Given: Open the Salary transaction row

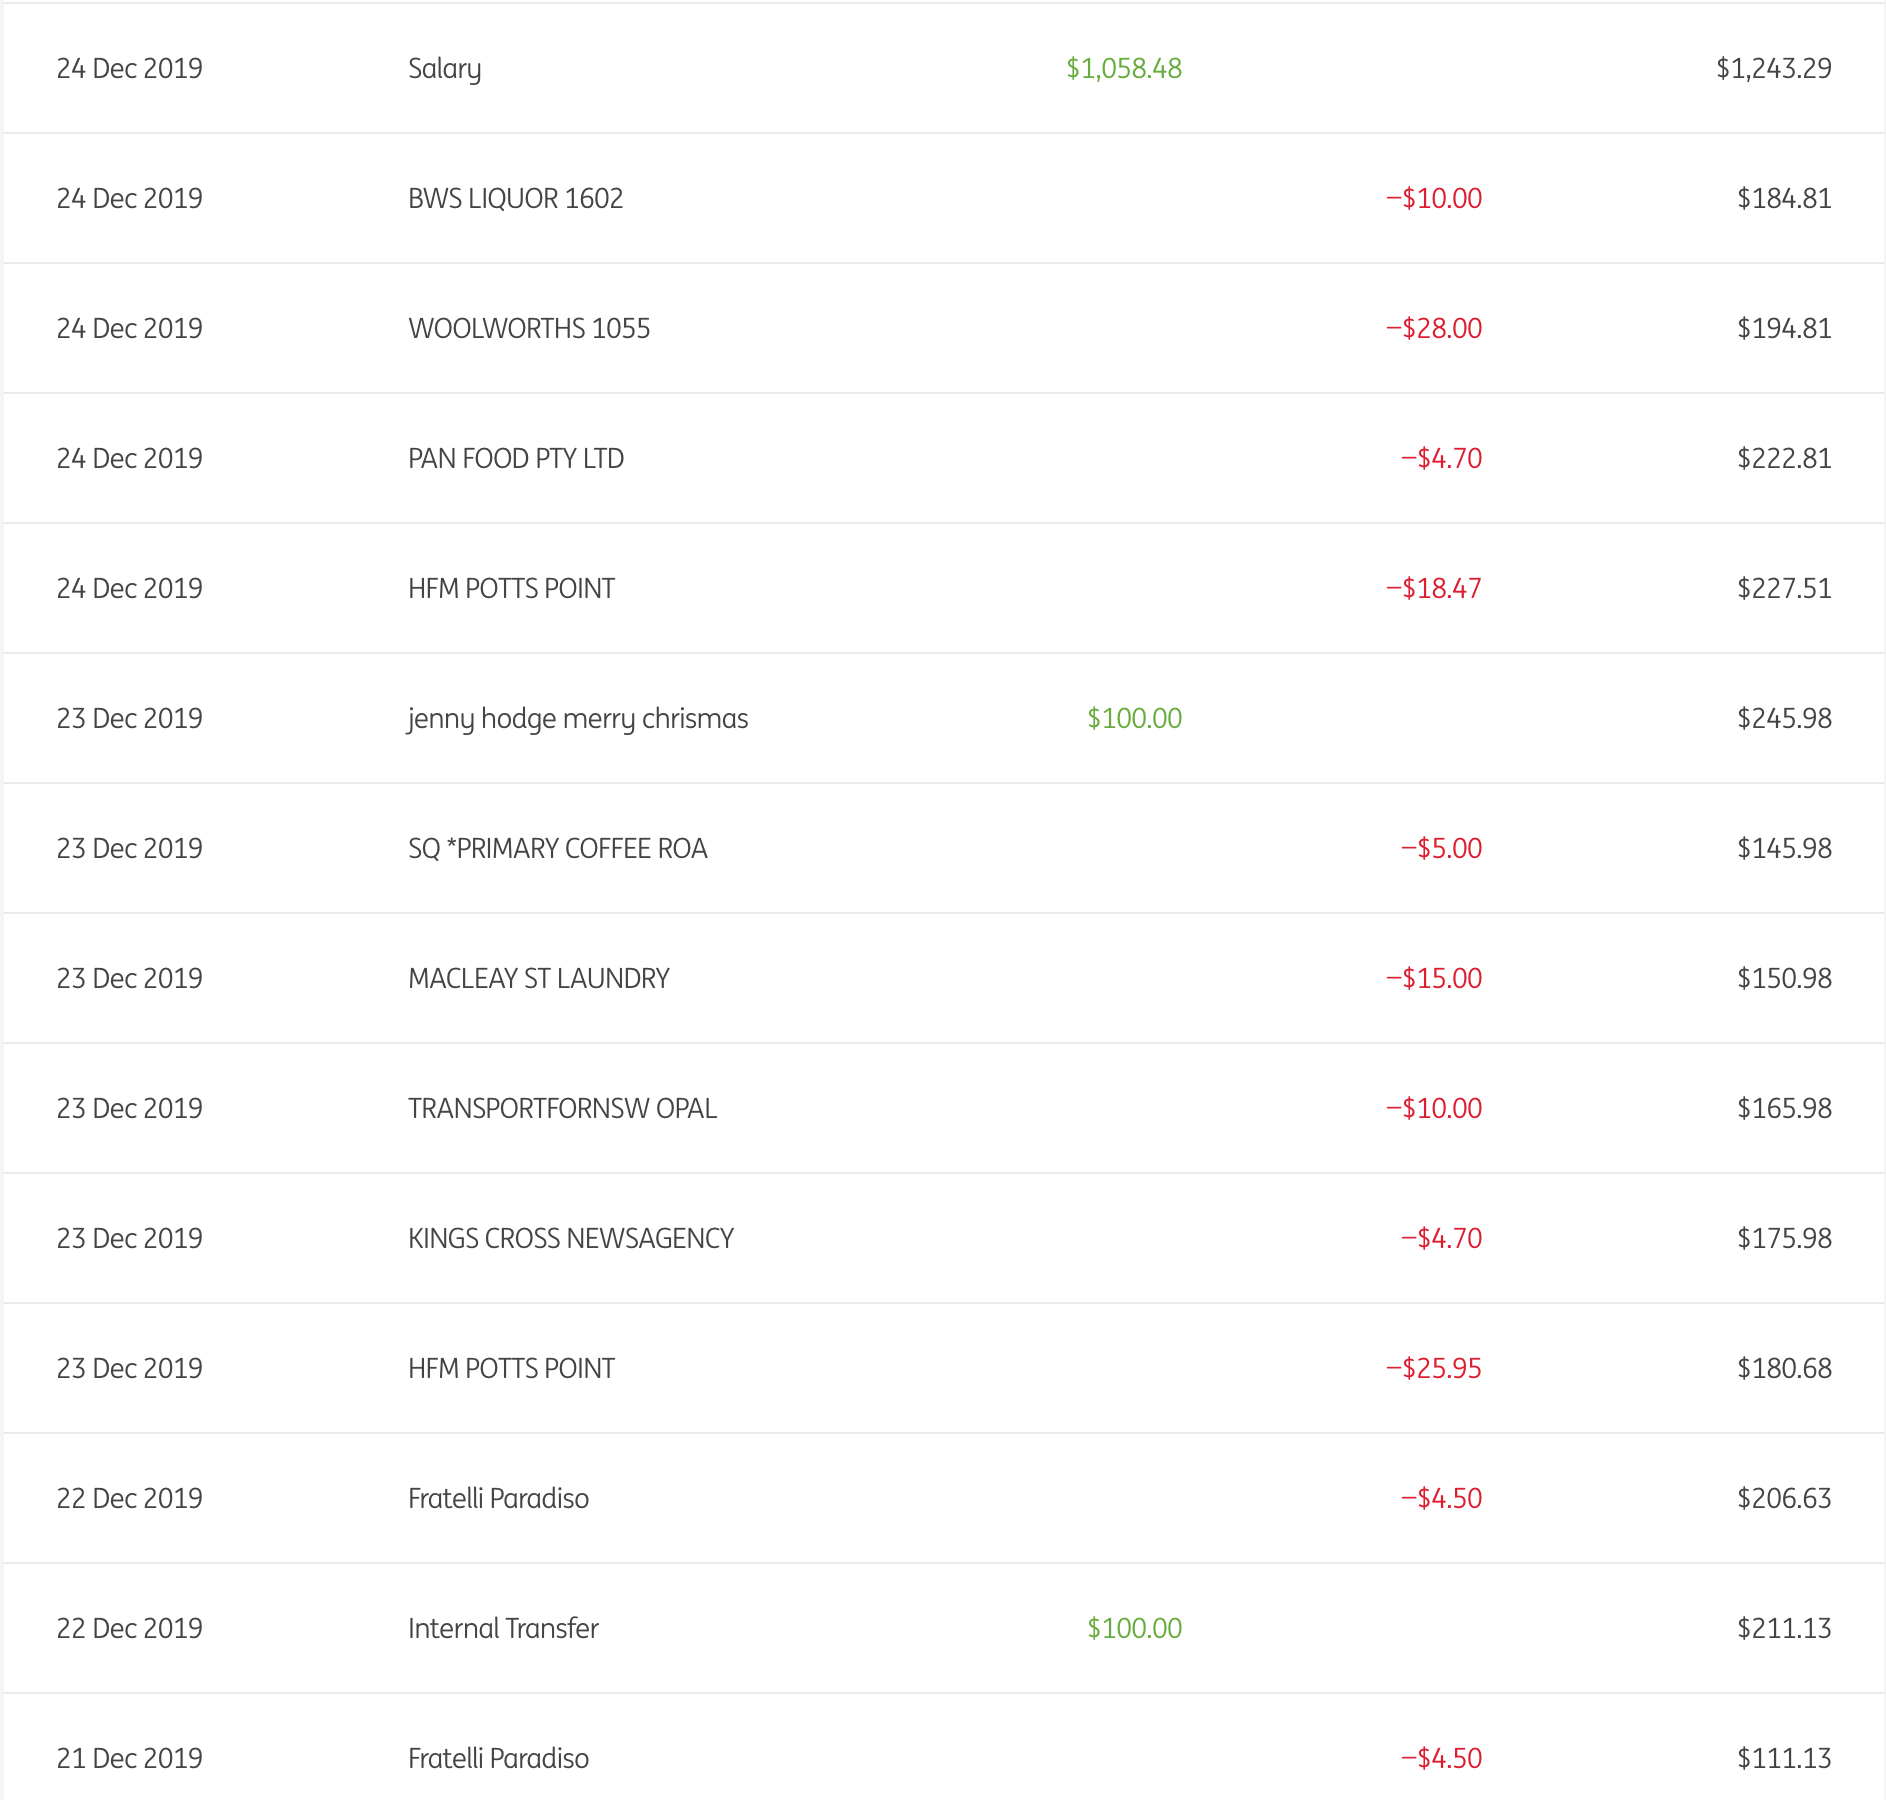Looking at the screenshot, I should click(x=444, y=69).
